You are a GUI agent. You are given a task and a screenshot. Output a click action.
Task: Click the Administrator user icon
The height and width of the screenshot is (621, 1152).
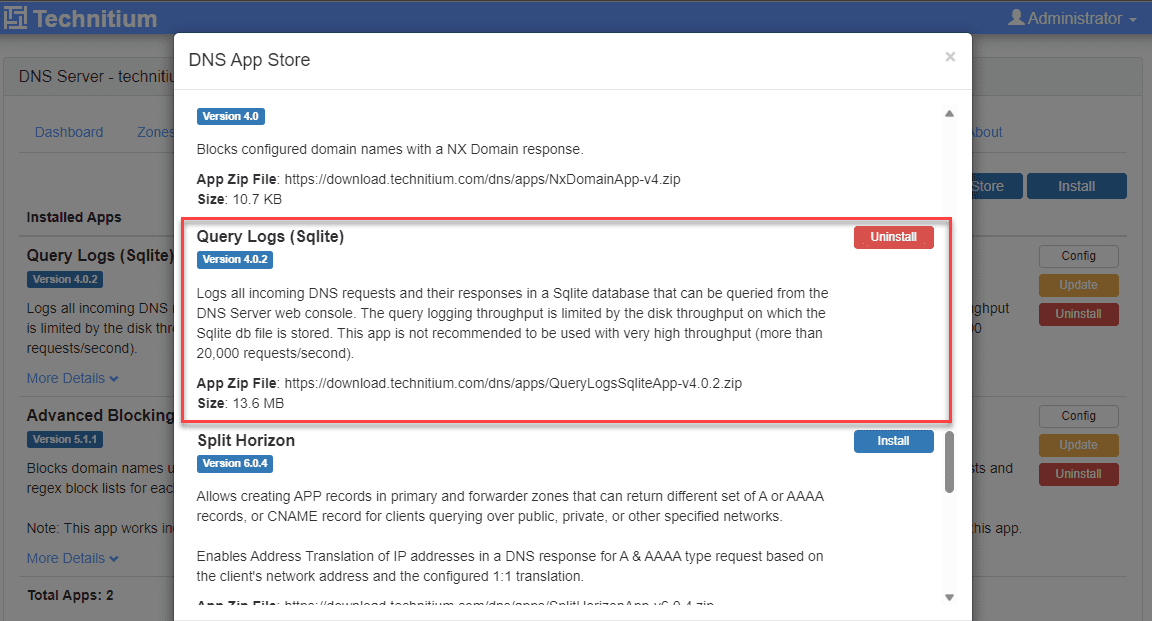click(x=1016, y=18)
